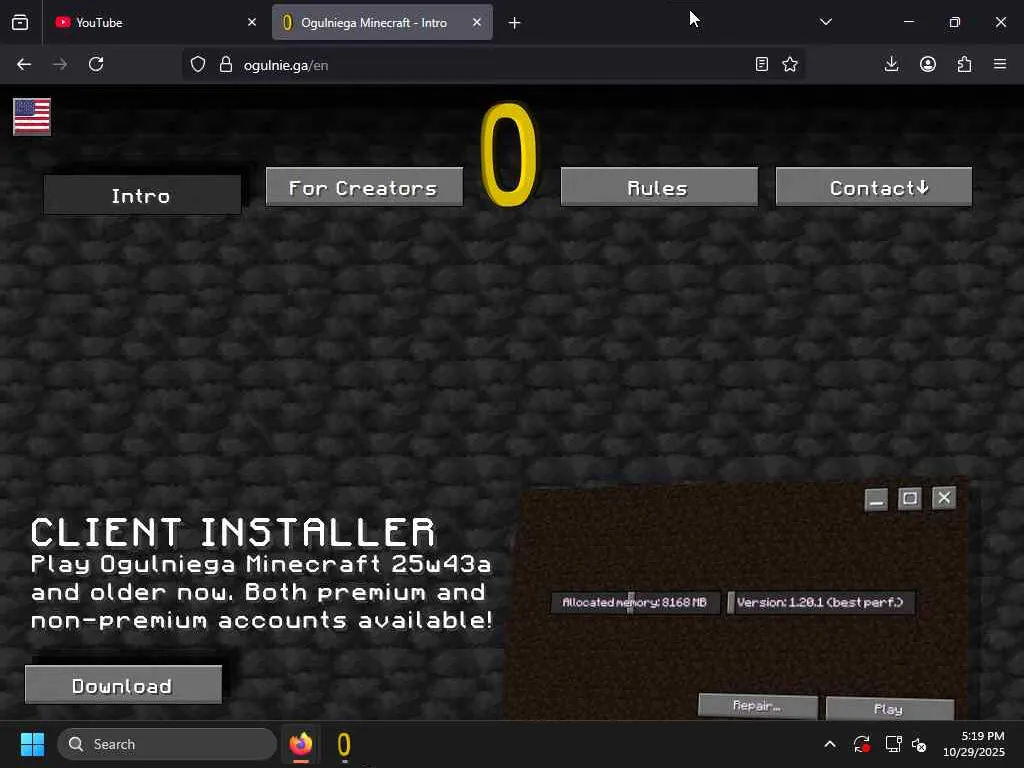This screenshot has width=1024, height=768.
Task: Click the taskbar Search box
Action: [167, 744]
